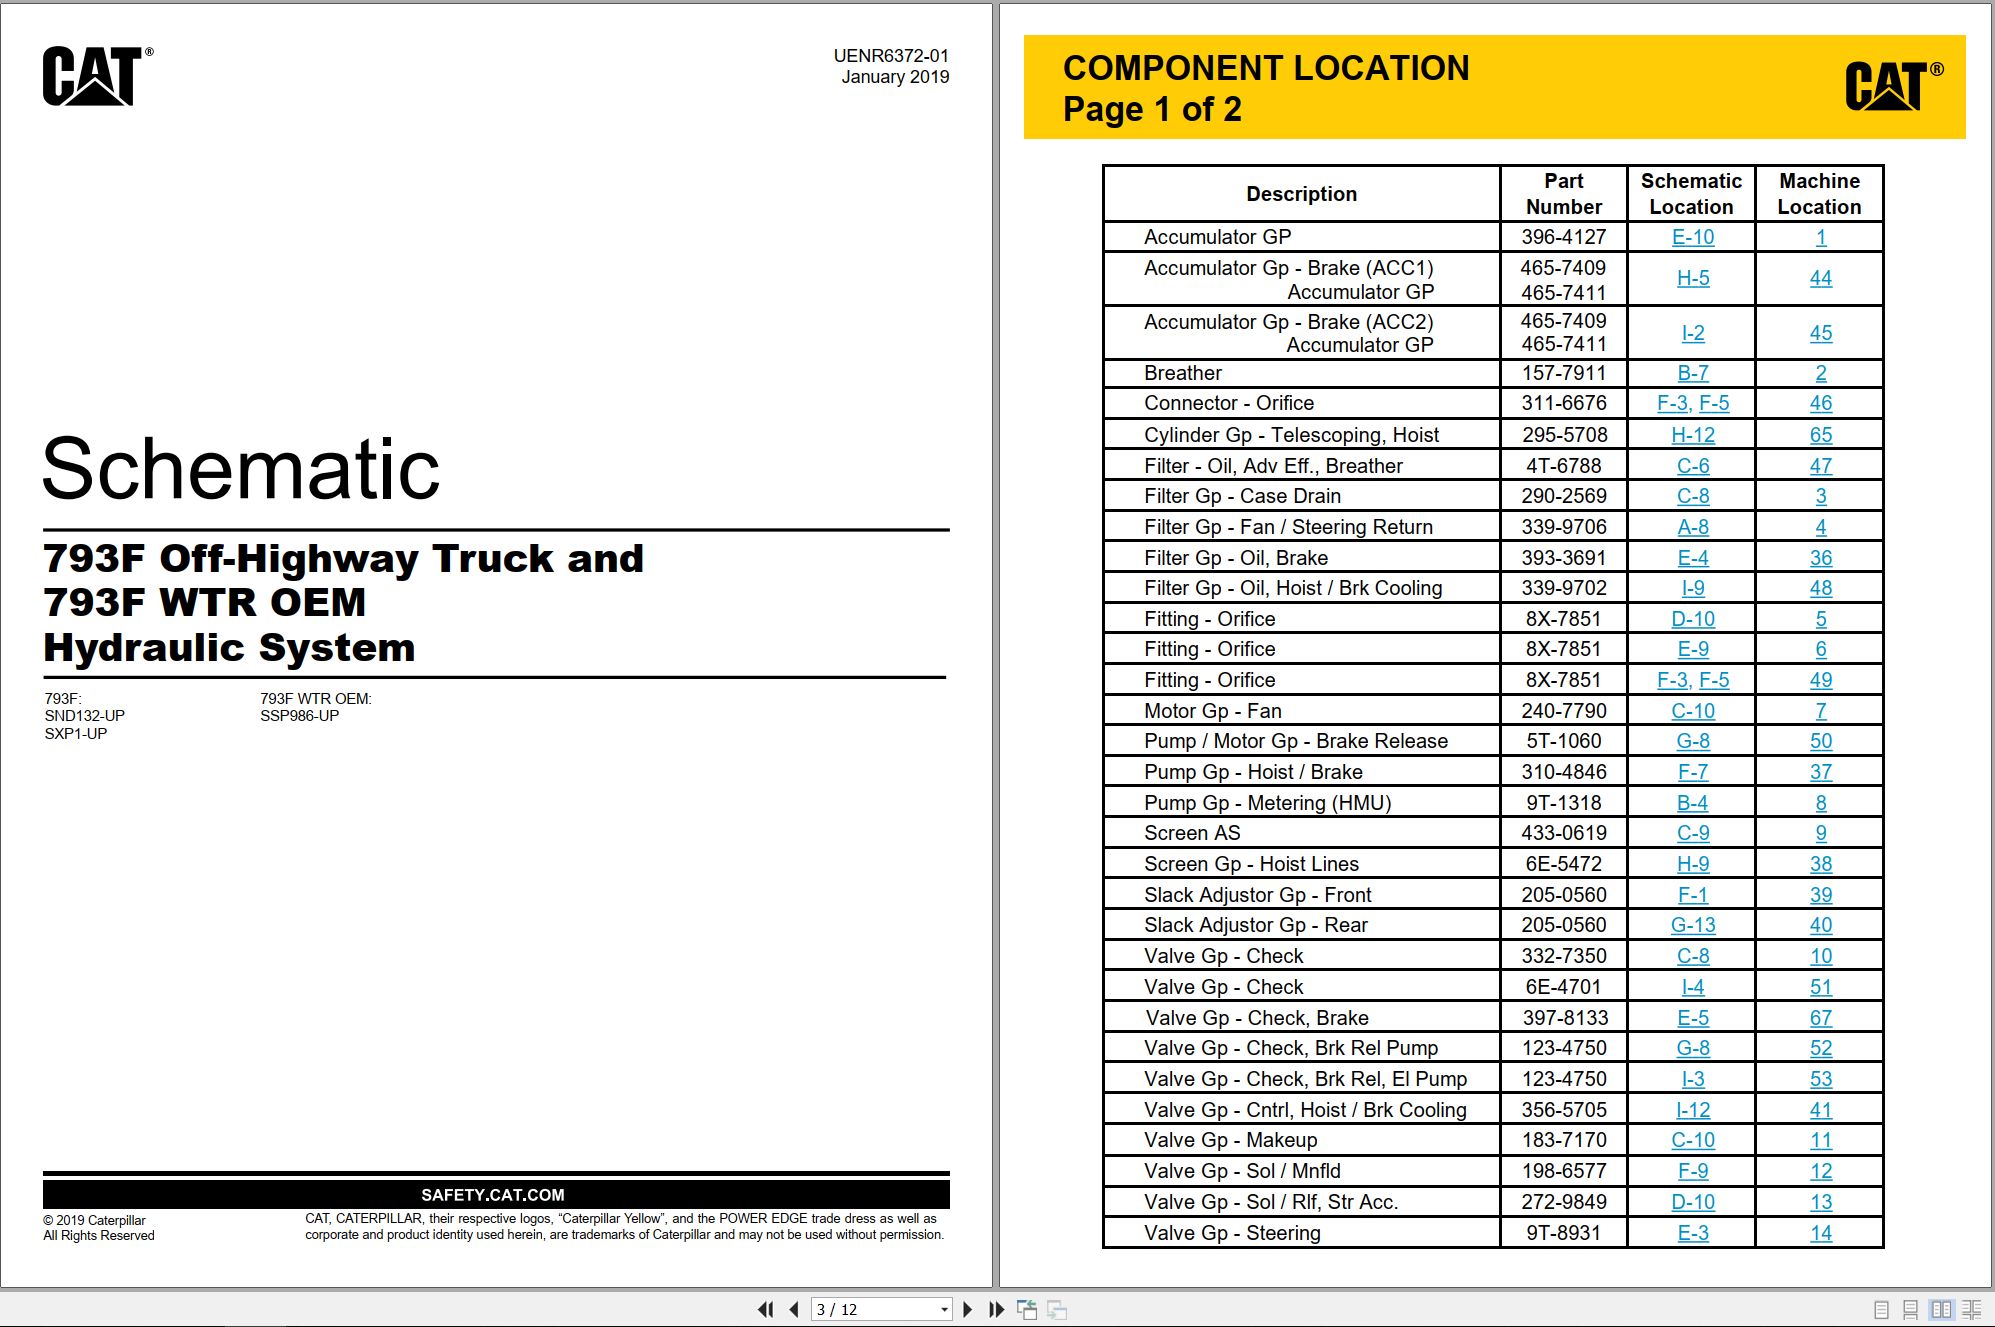Click the previous view icon
The height and width of the screenshot is (1327, 1995).
(x=1027, y=1309)
